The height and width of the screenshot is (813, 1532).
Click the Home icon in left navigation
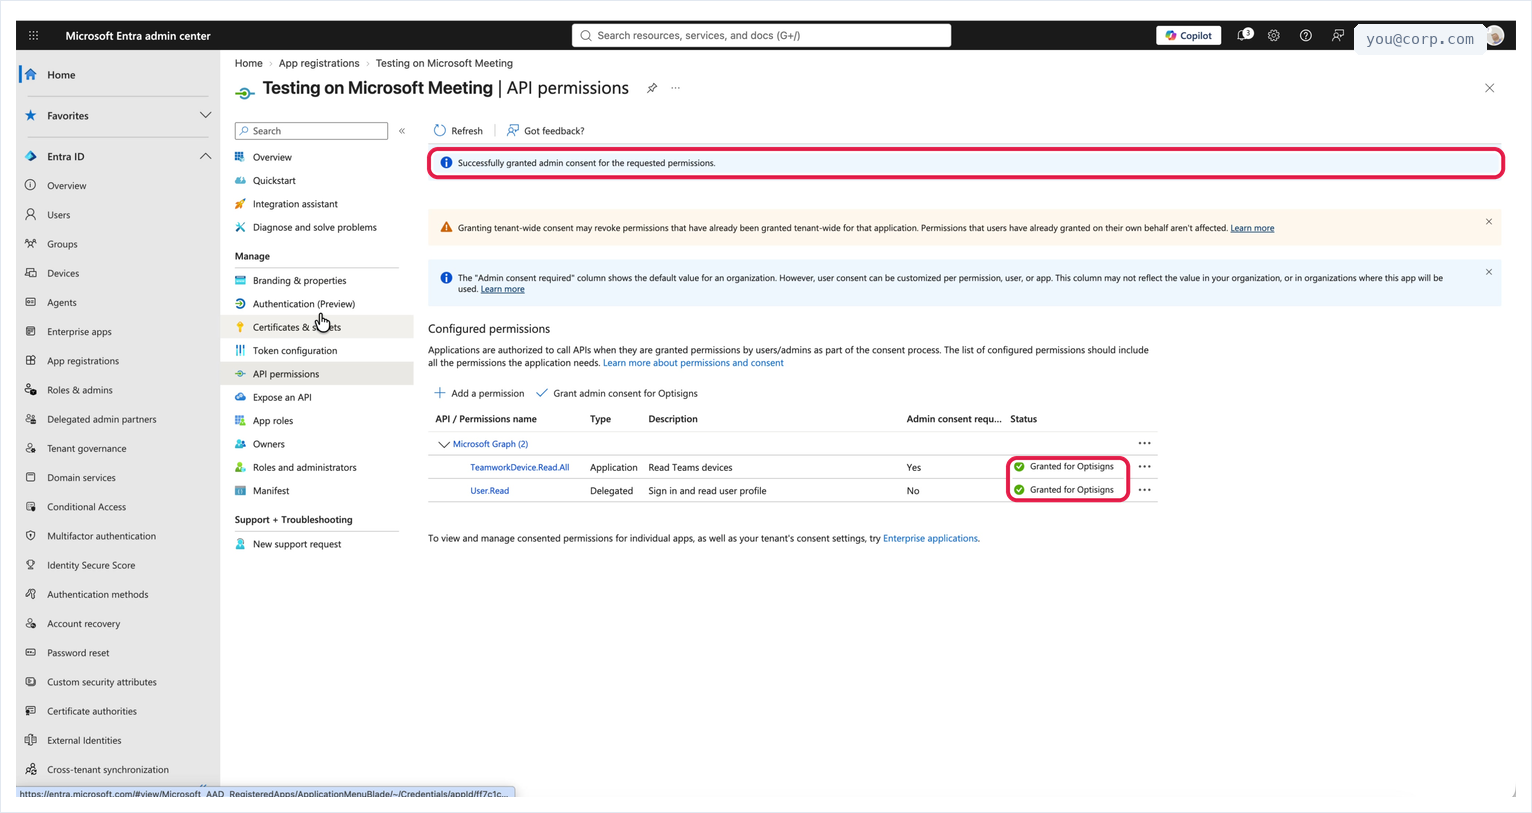31,74
